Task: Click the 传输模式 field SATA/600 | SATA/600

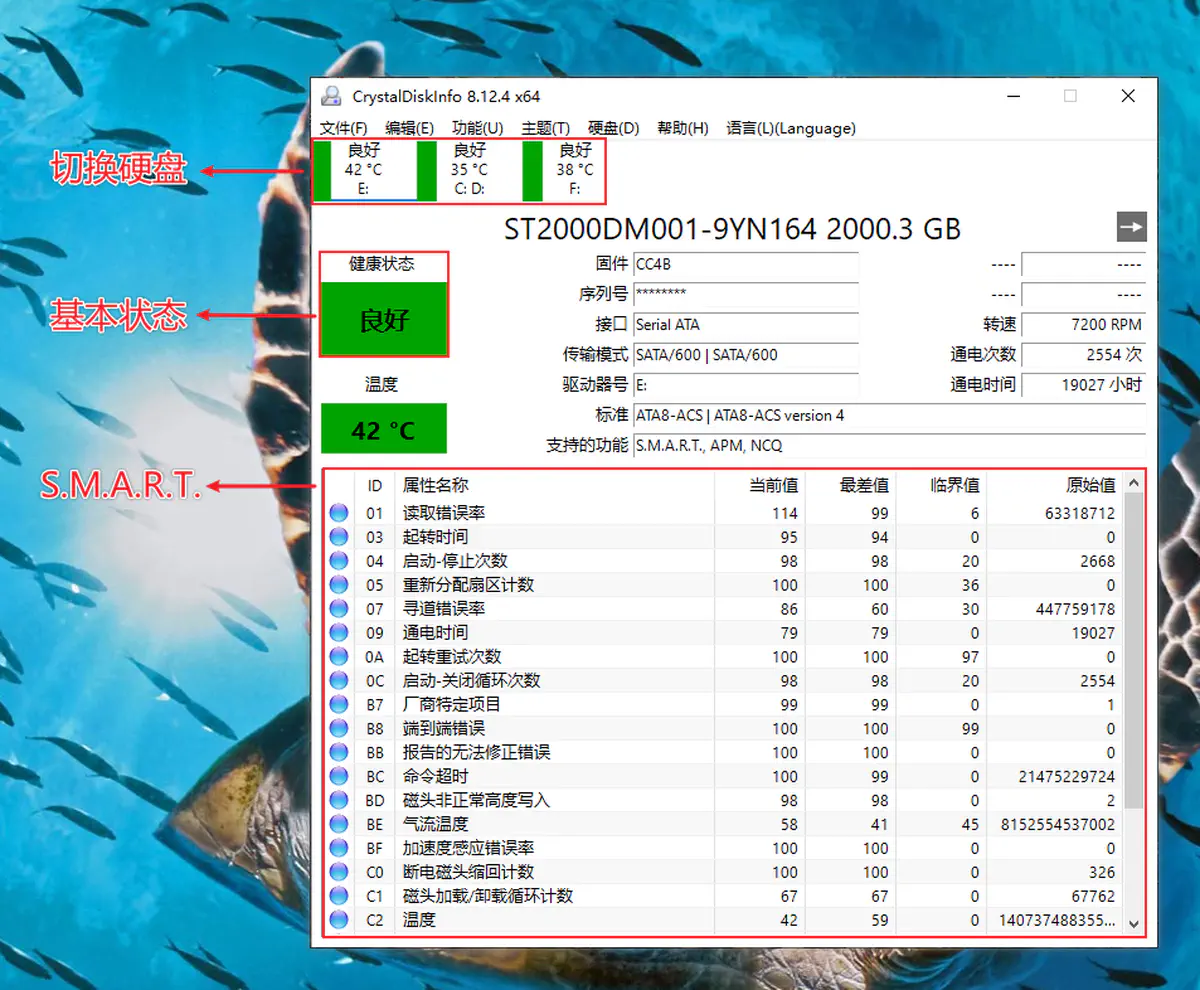Action: [x=746, y=355]
